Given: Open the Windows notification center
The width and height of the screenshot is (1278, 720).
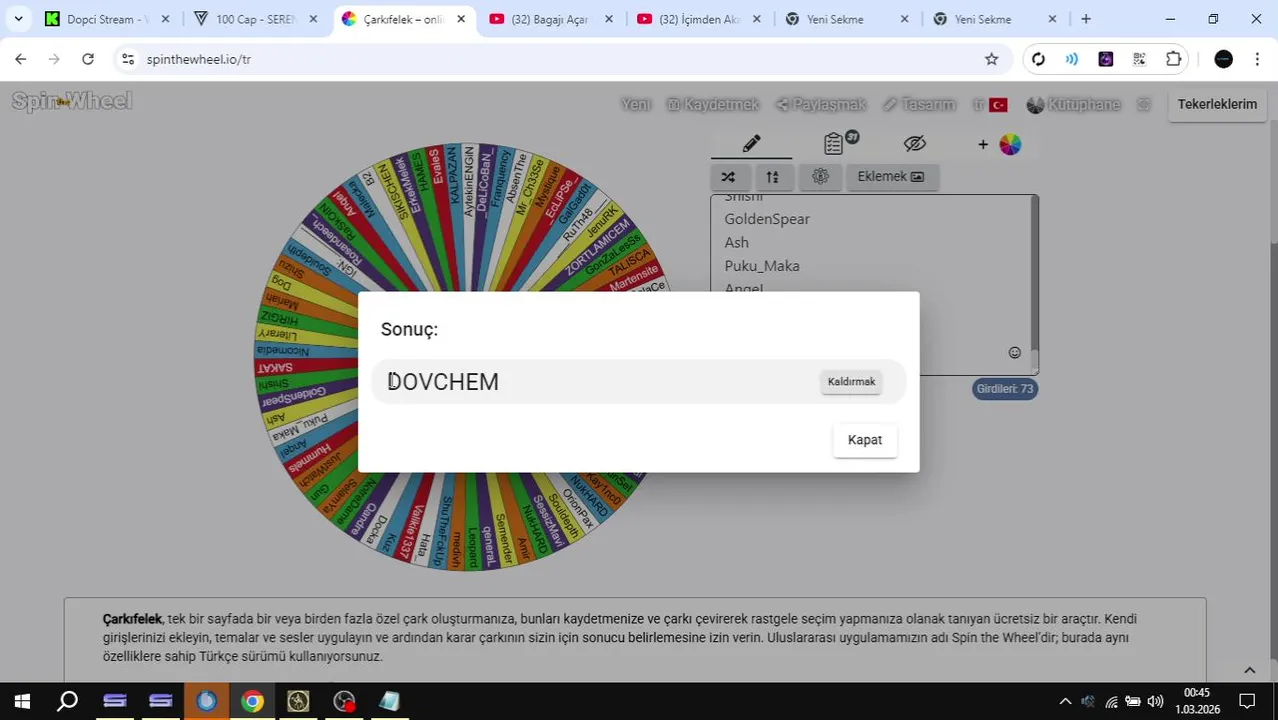Looking at the screenshot, I should pos(1247,701).
